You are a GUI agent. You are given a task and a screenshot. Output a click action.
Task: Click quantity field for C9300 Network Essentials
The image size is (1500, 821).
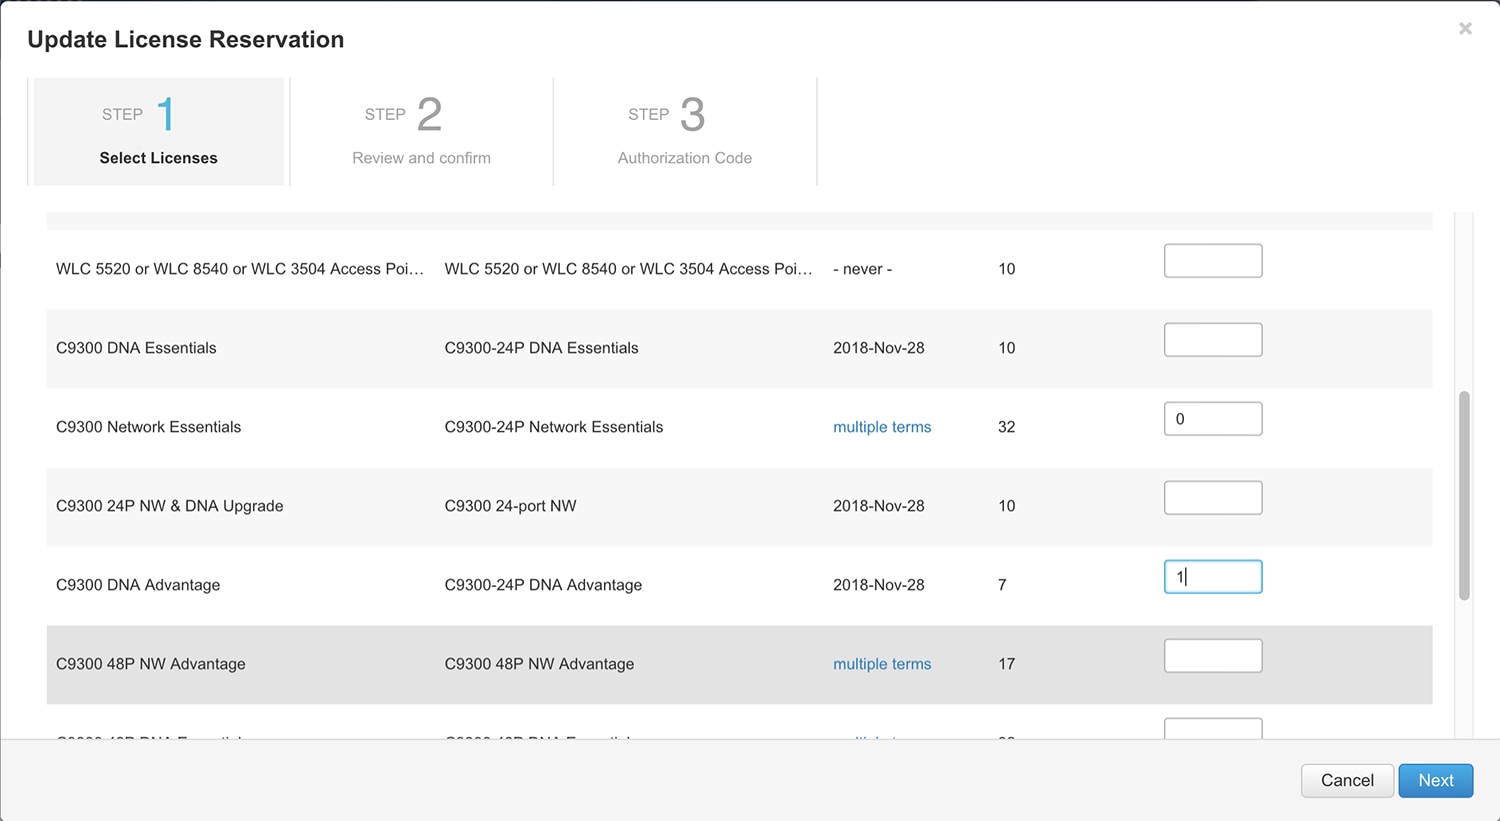coord(1213,419)
